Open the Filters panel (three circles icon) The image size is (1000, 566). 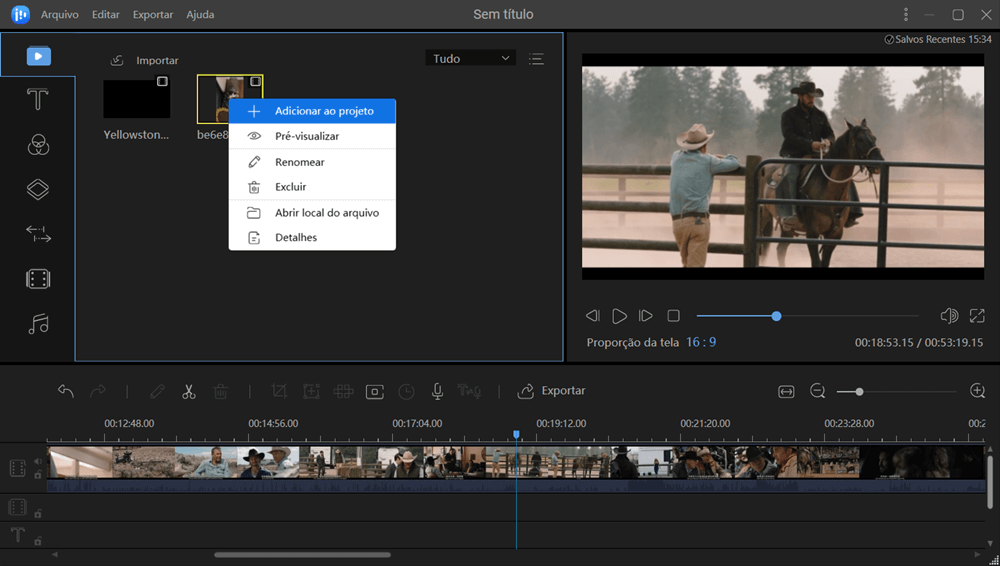pos(38,145)
